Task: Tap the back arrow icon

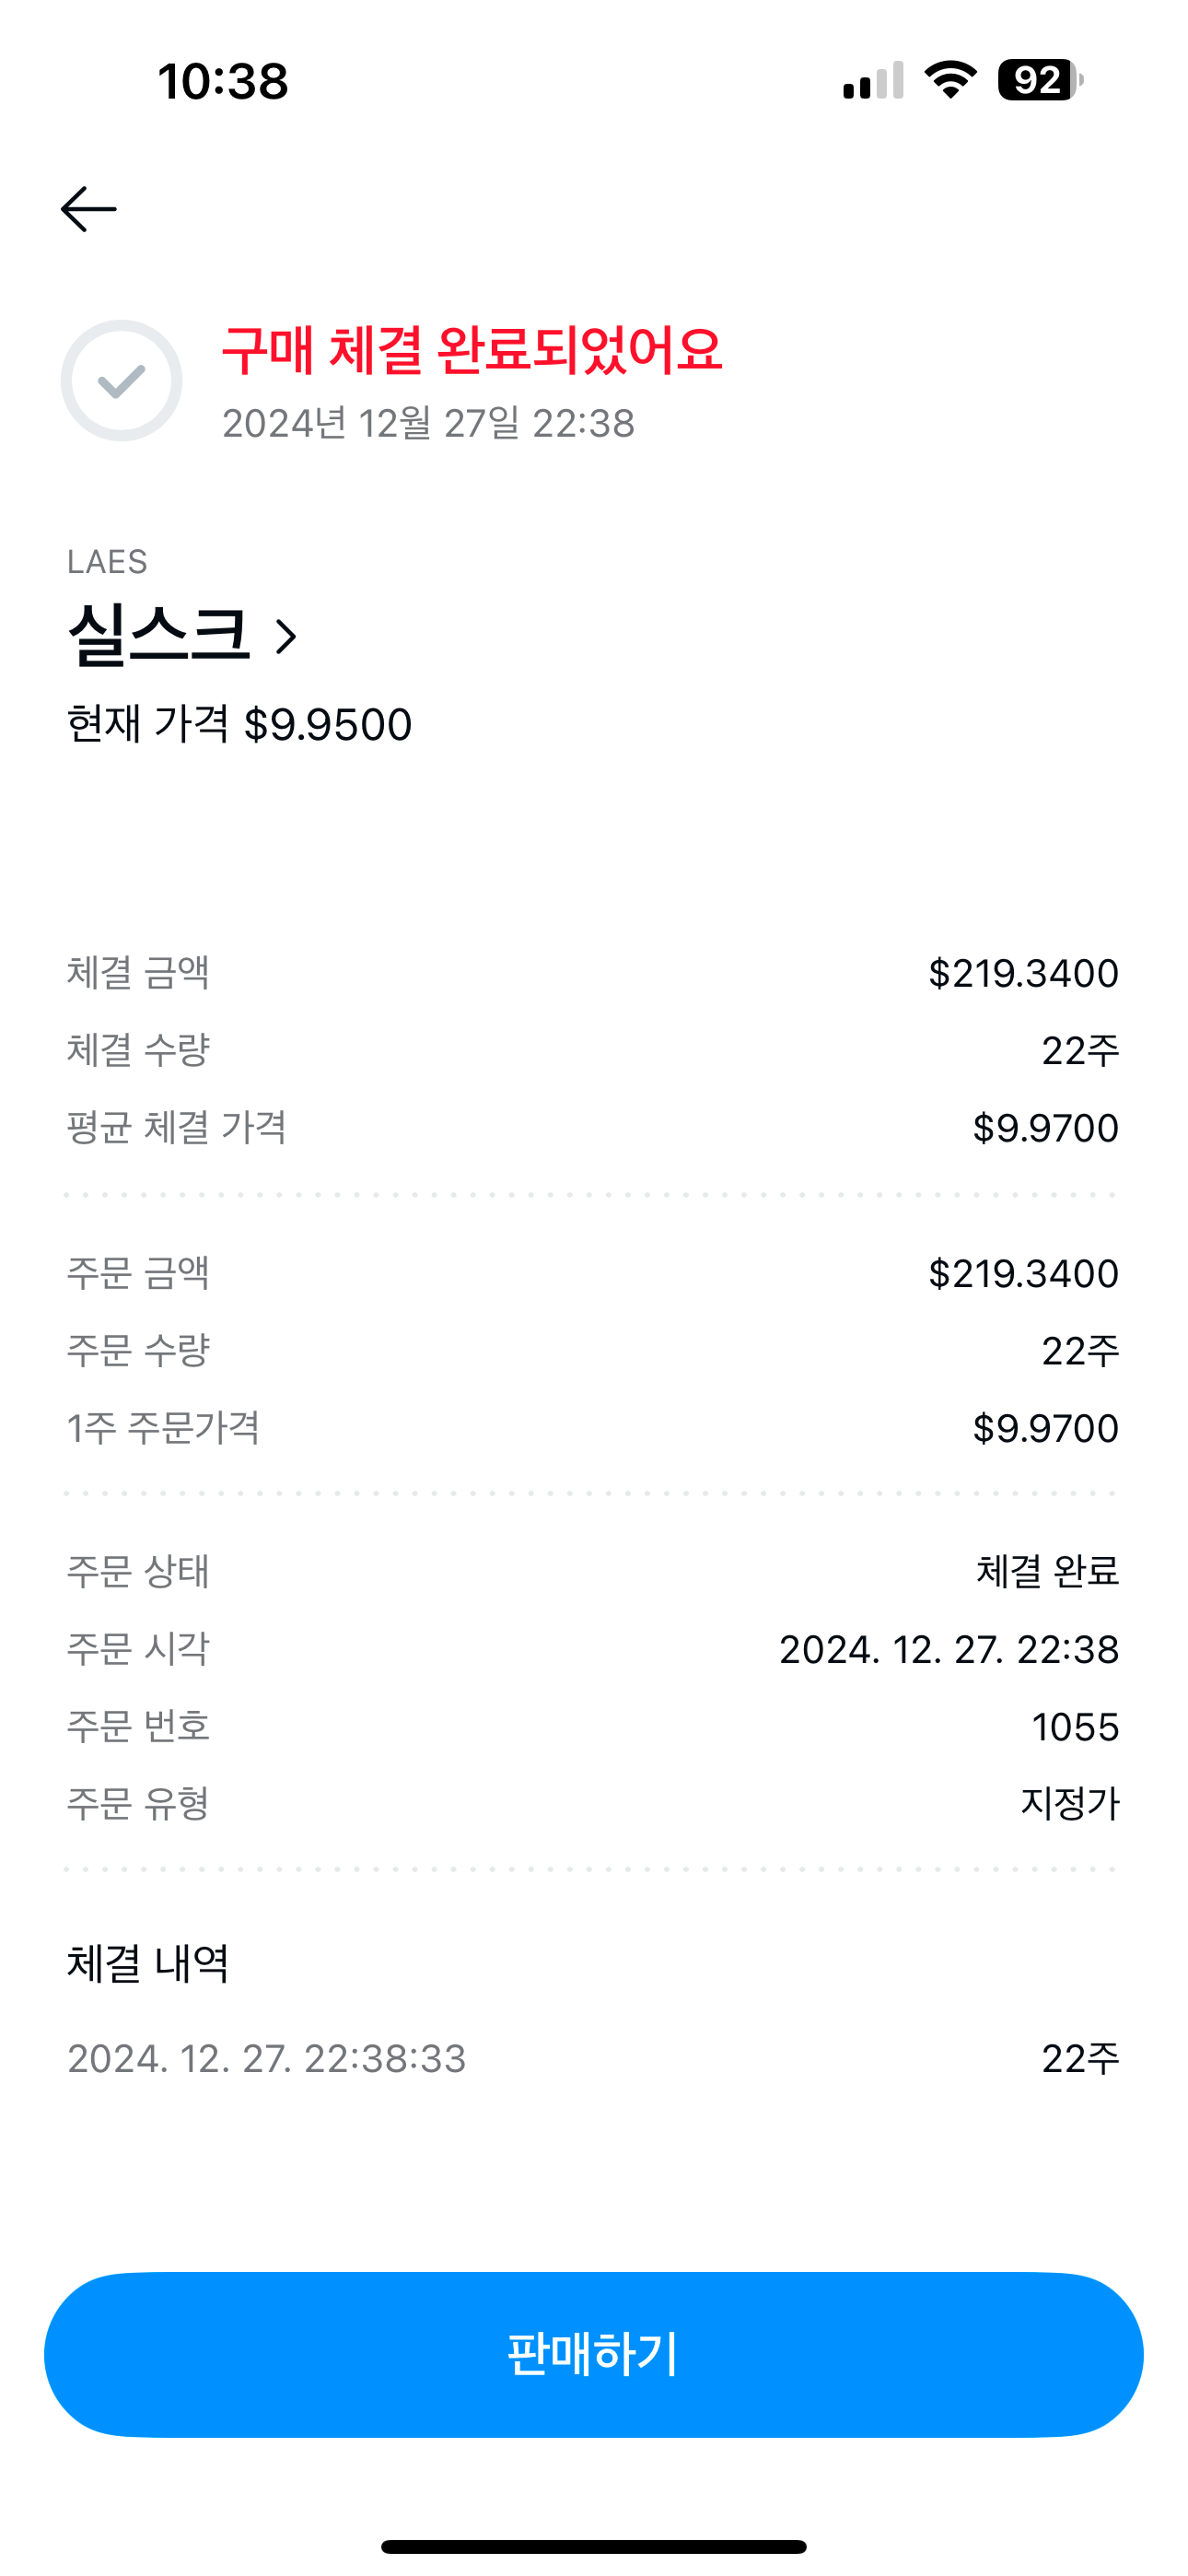Action: 89,209
